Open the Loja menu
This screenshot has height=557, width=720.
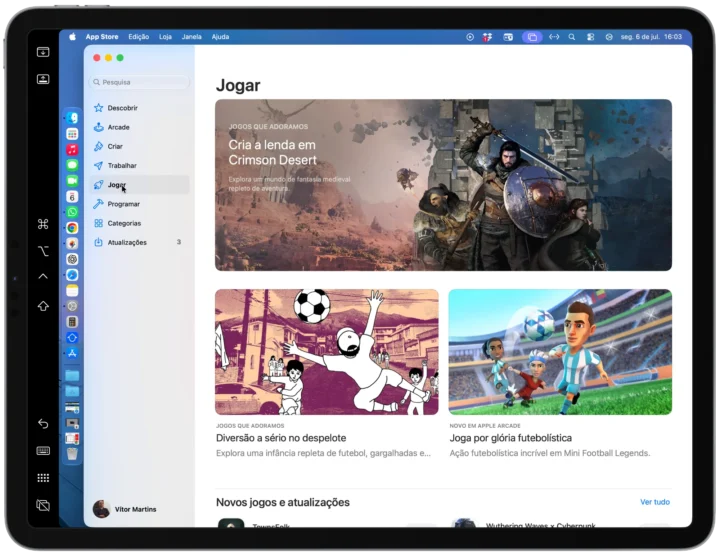pos(165,37)
